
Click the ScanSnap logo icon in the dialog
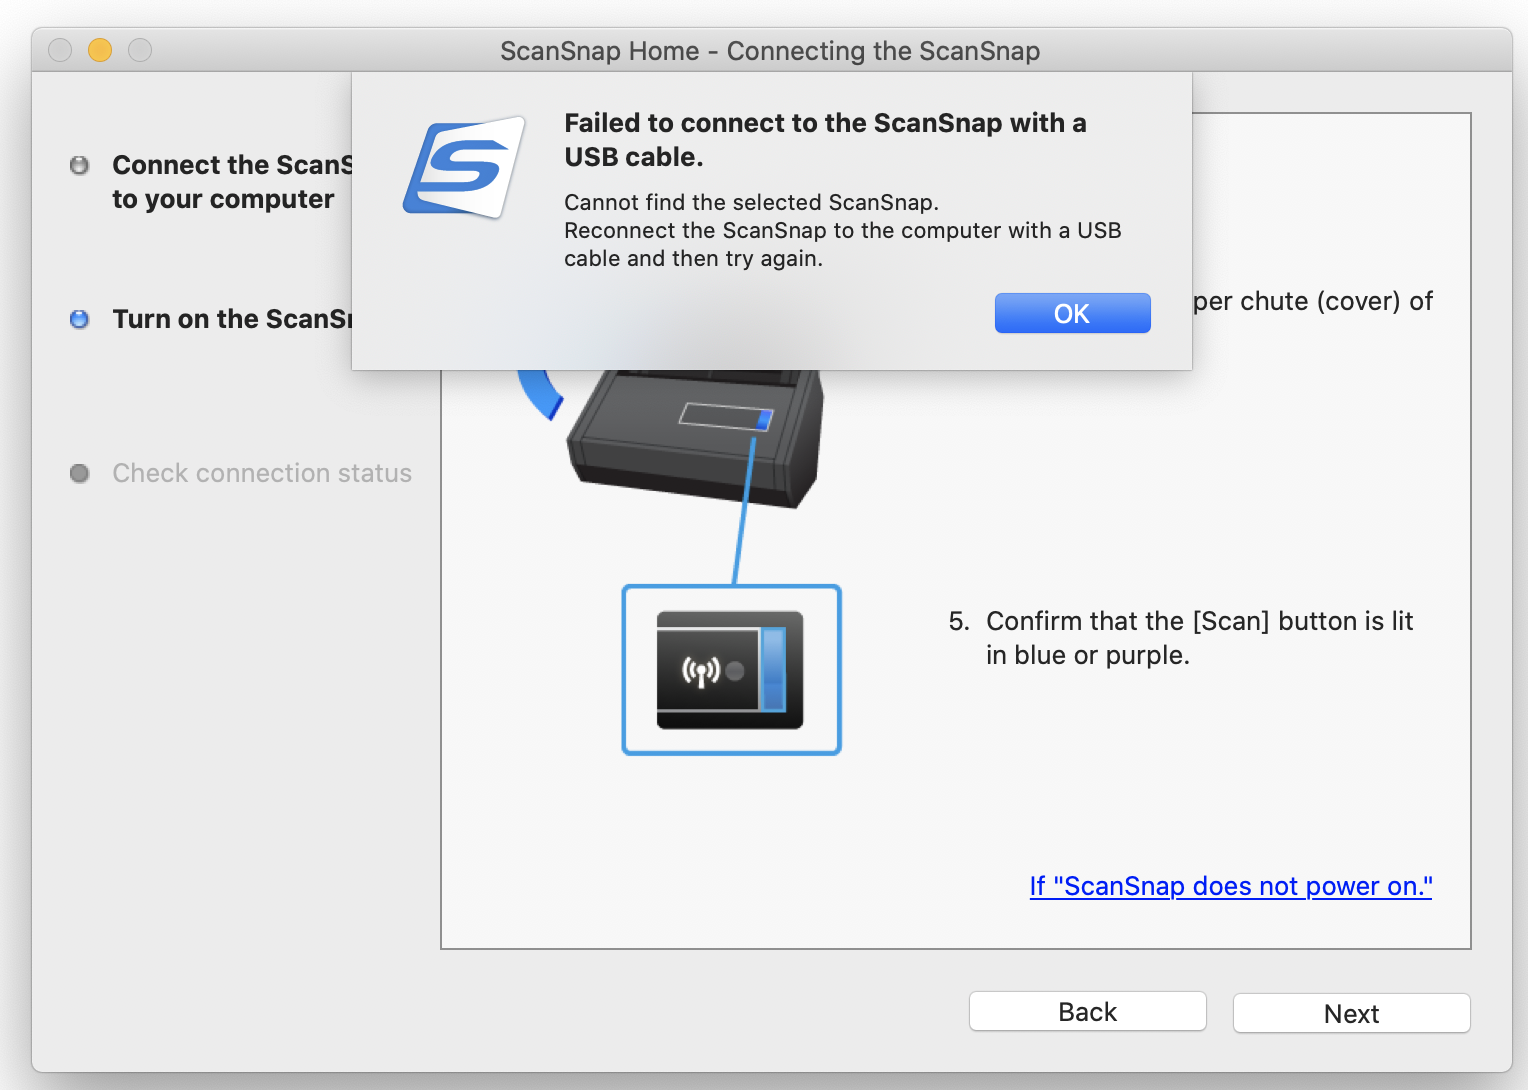tap(464, 167)
